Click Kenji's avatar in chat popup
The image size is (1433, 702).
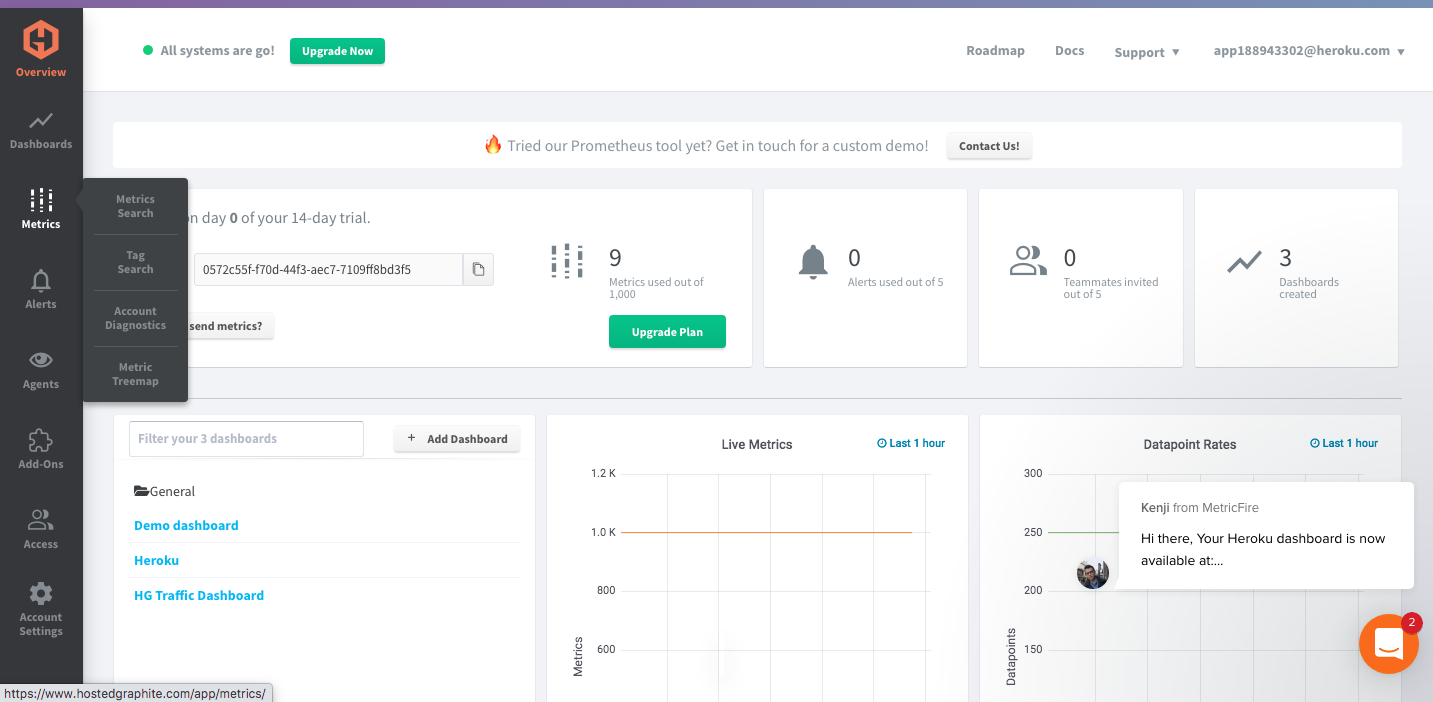1093,573
